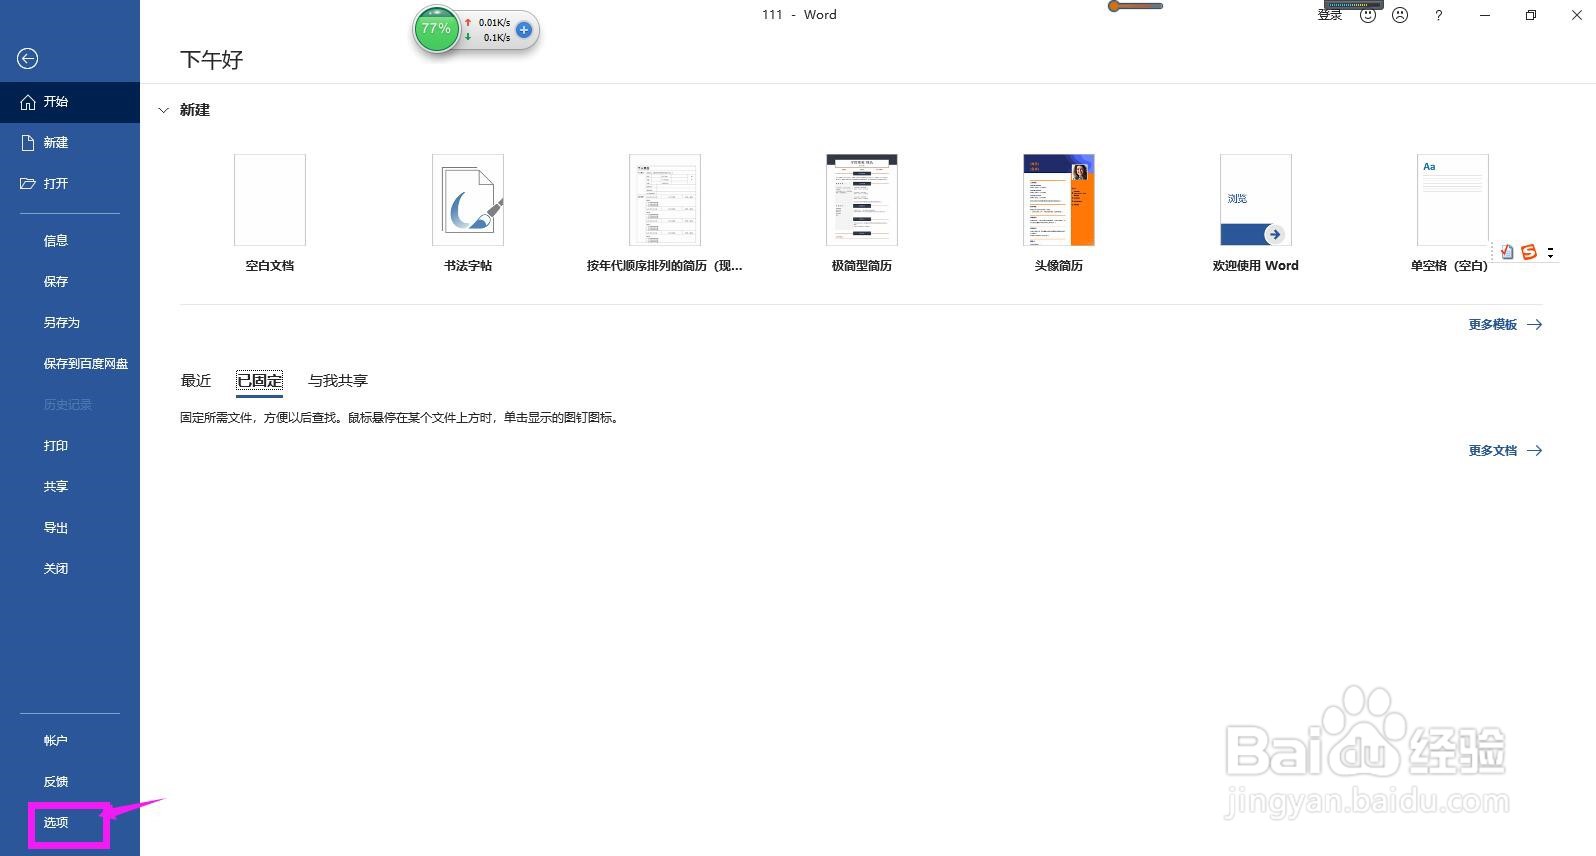
Task: Collapse the 新建 section chevron
Action: point(164,110)
